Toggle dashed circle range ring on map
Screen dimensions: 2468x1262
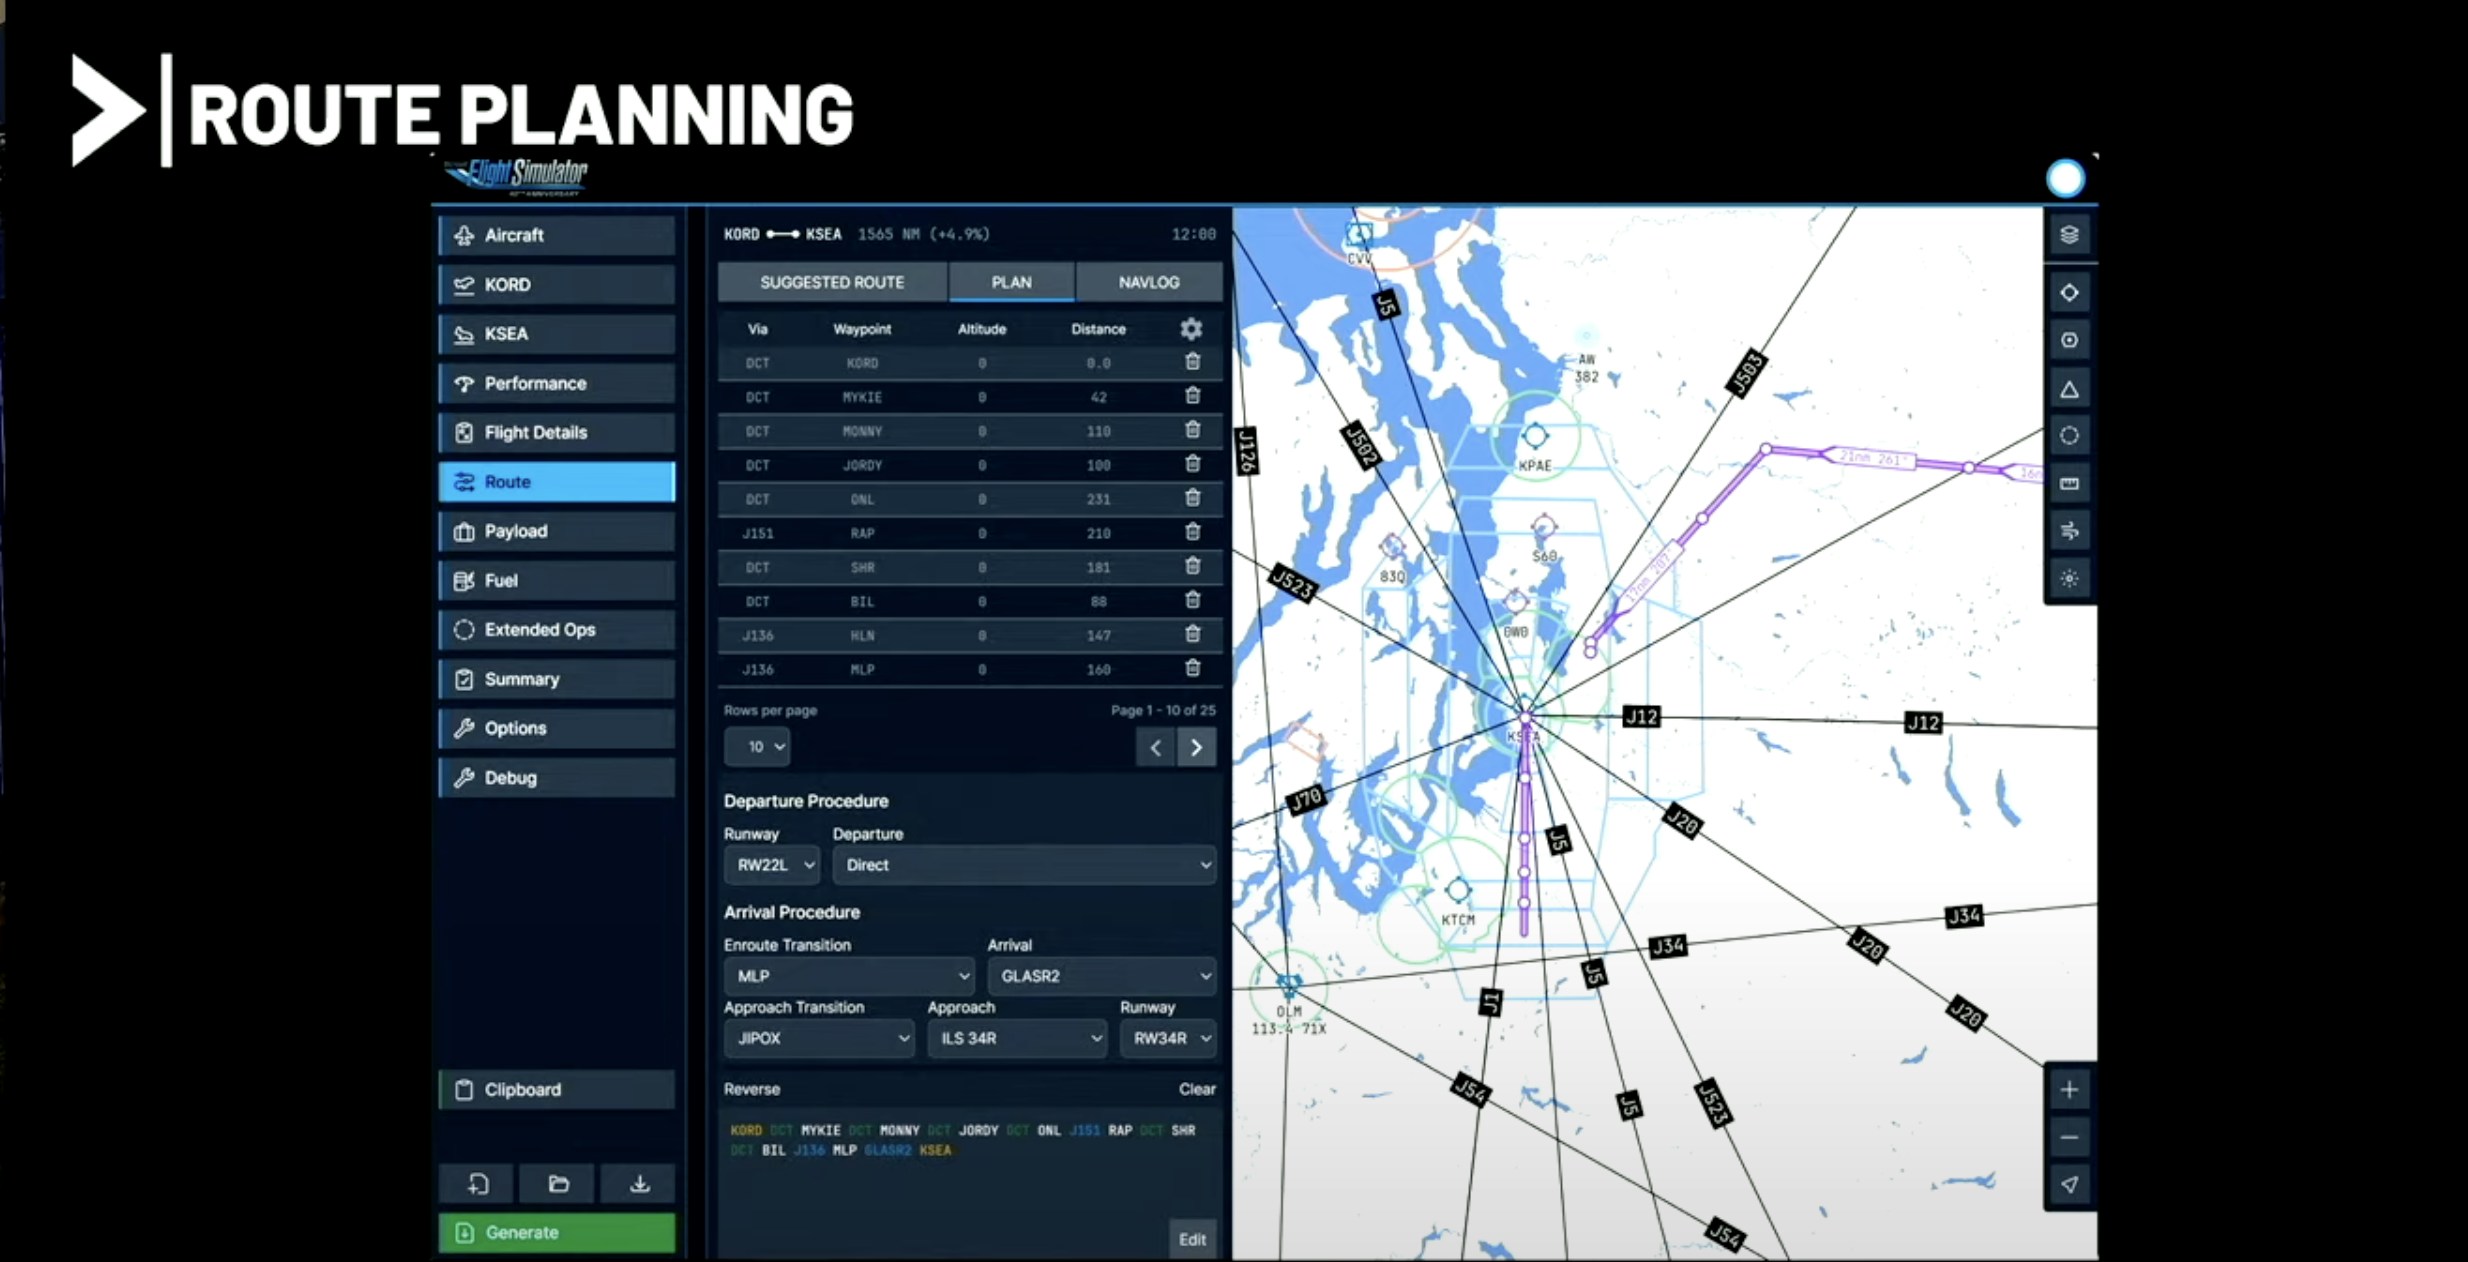tap(2069, 436)
